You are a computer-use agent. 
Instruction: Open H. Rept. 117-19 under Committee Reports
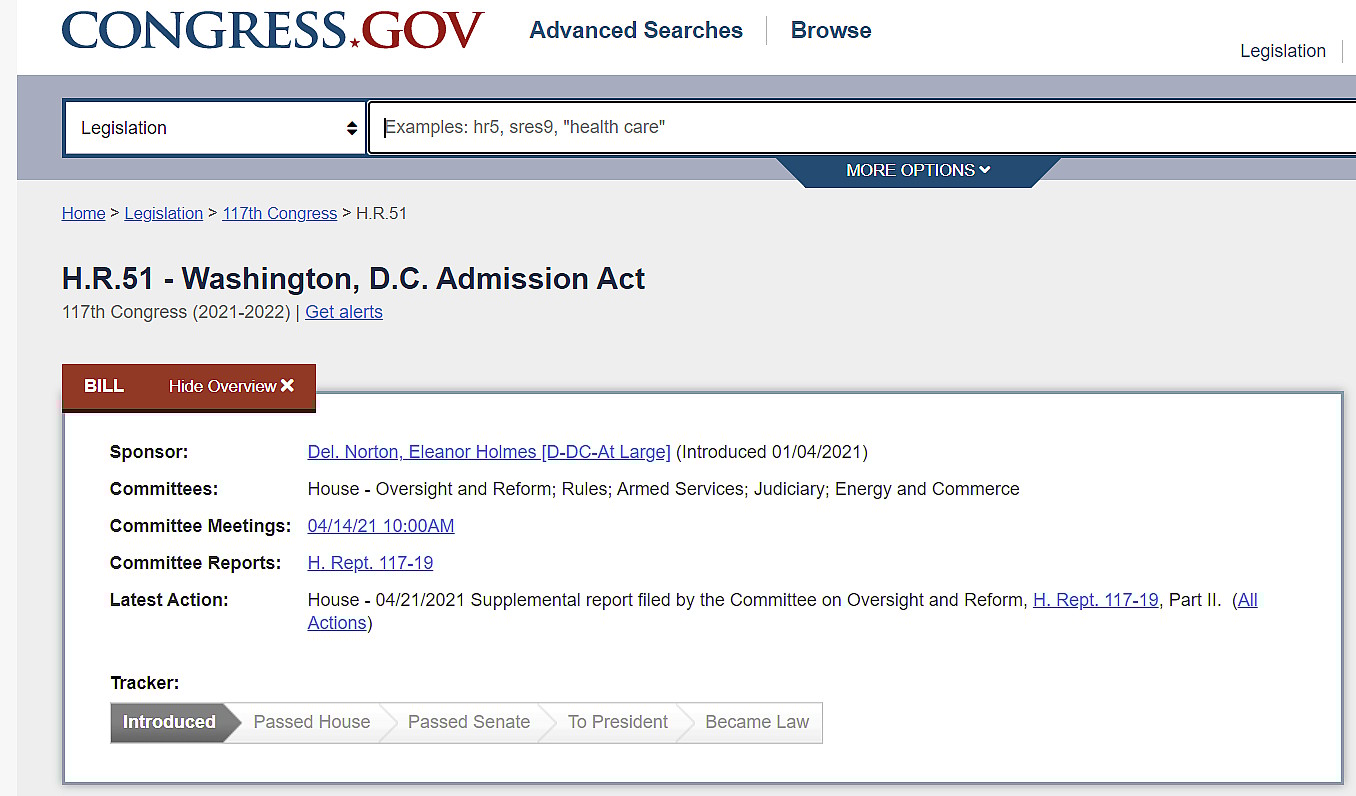(x=370, y=563)
